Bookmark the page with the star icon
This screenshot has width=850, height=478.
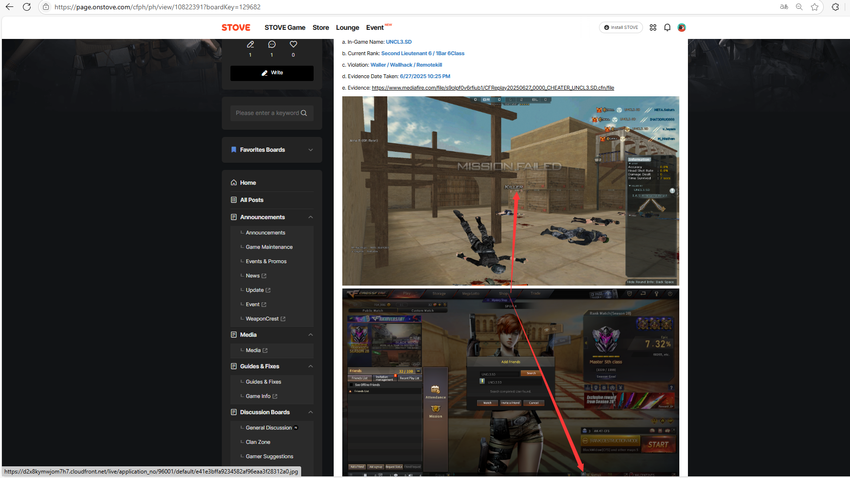(814, 7)
